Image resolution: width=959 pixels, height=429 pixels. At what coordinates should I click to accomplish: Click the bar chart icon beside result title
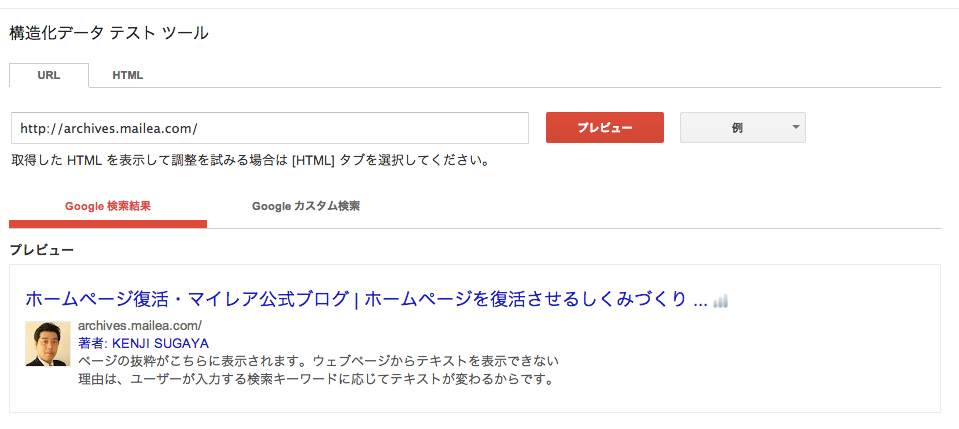click(x=720, y=300)
